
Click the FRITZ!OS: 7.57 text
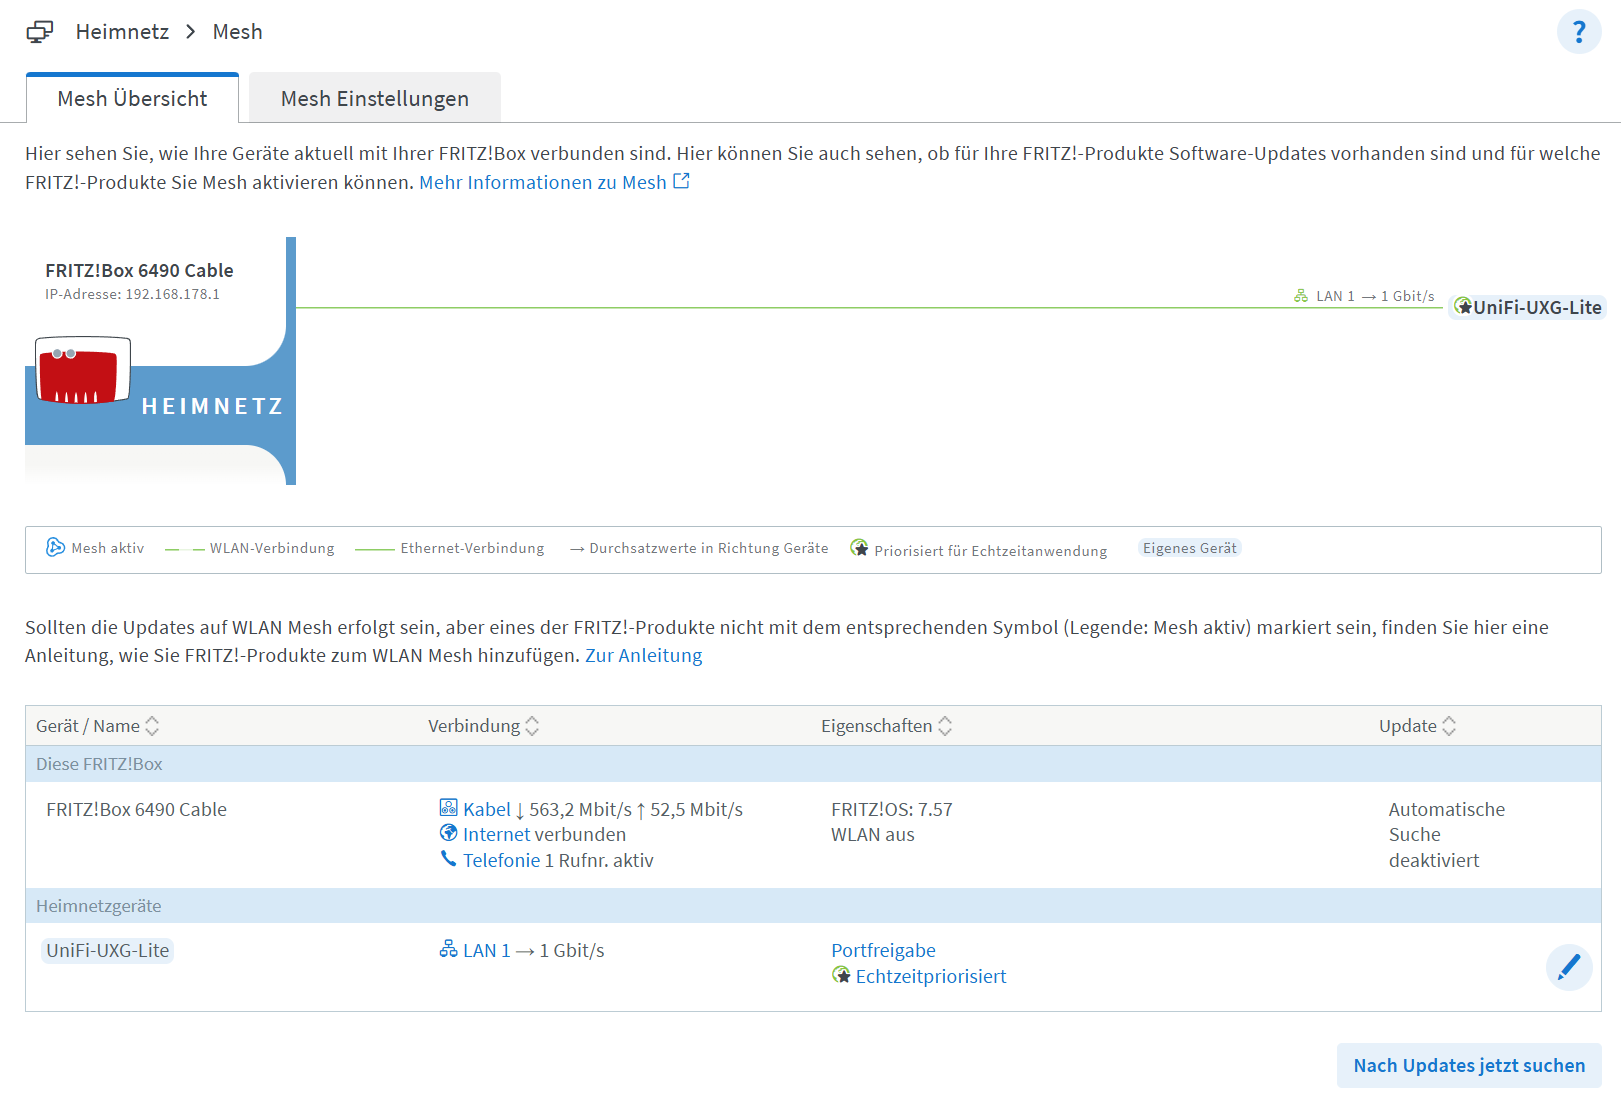click(892, 809)
